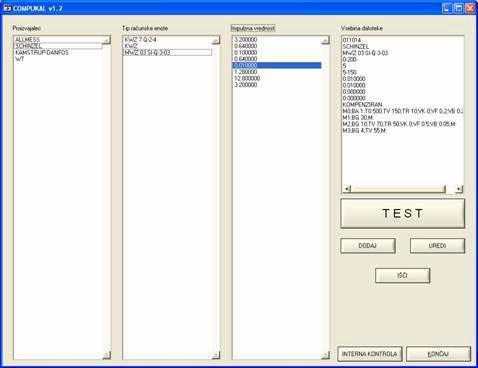Click the M2:BG 10;TV 70 line
The height and width of the screenshot is (368, 478).
399,124
